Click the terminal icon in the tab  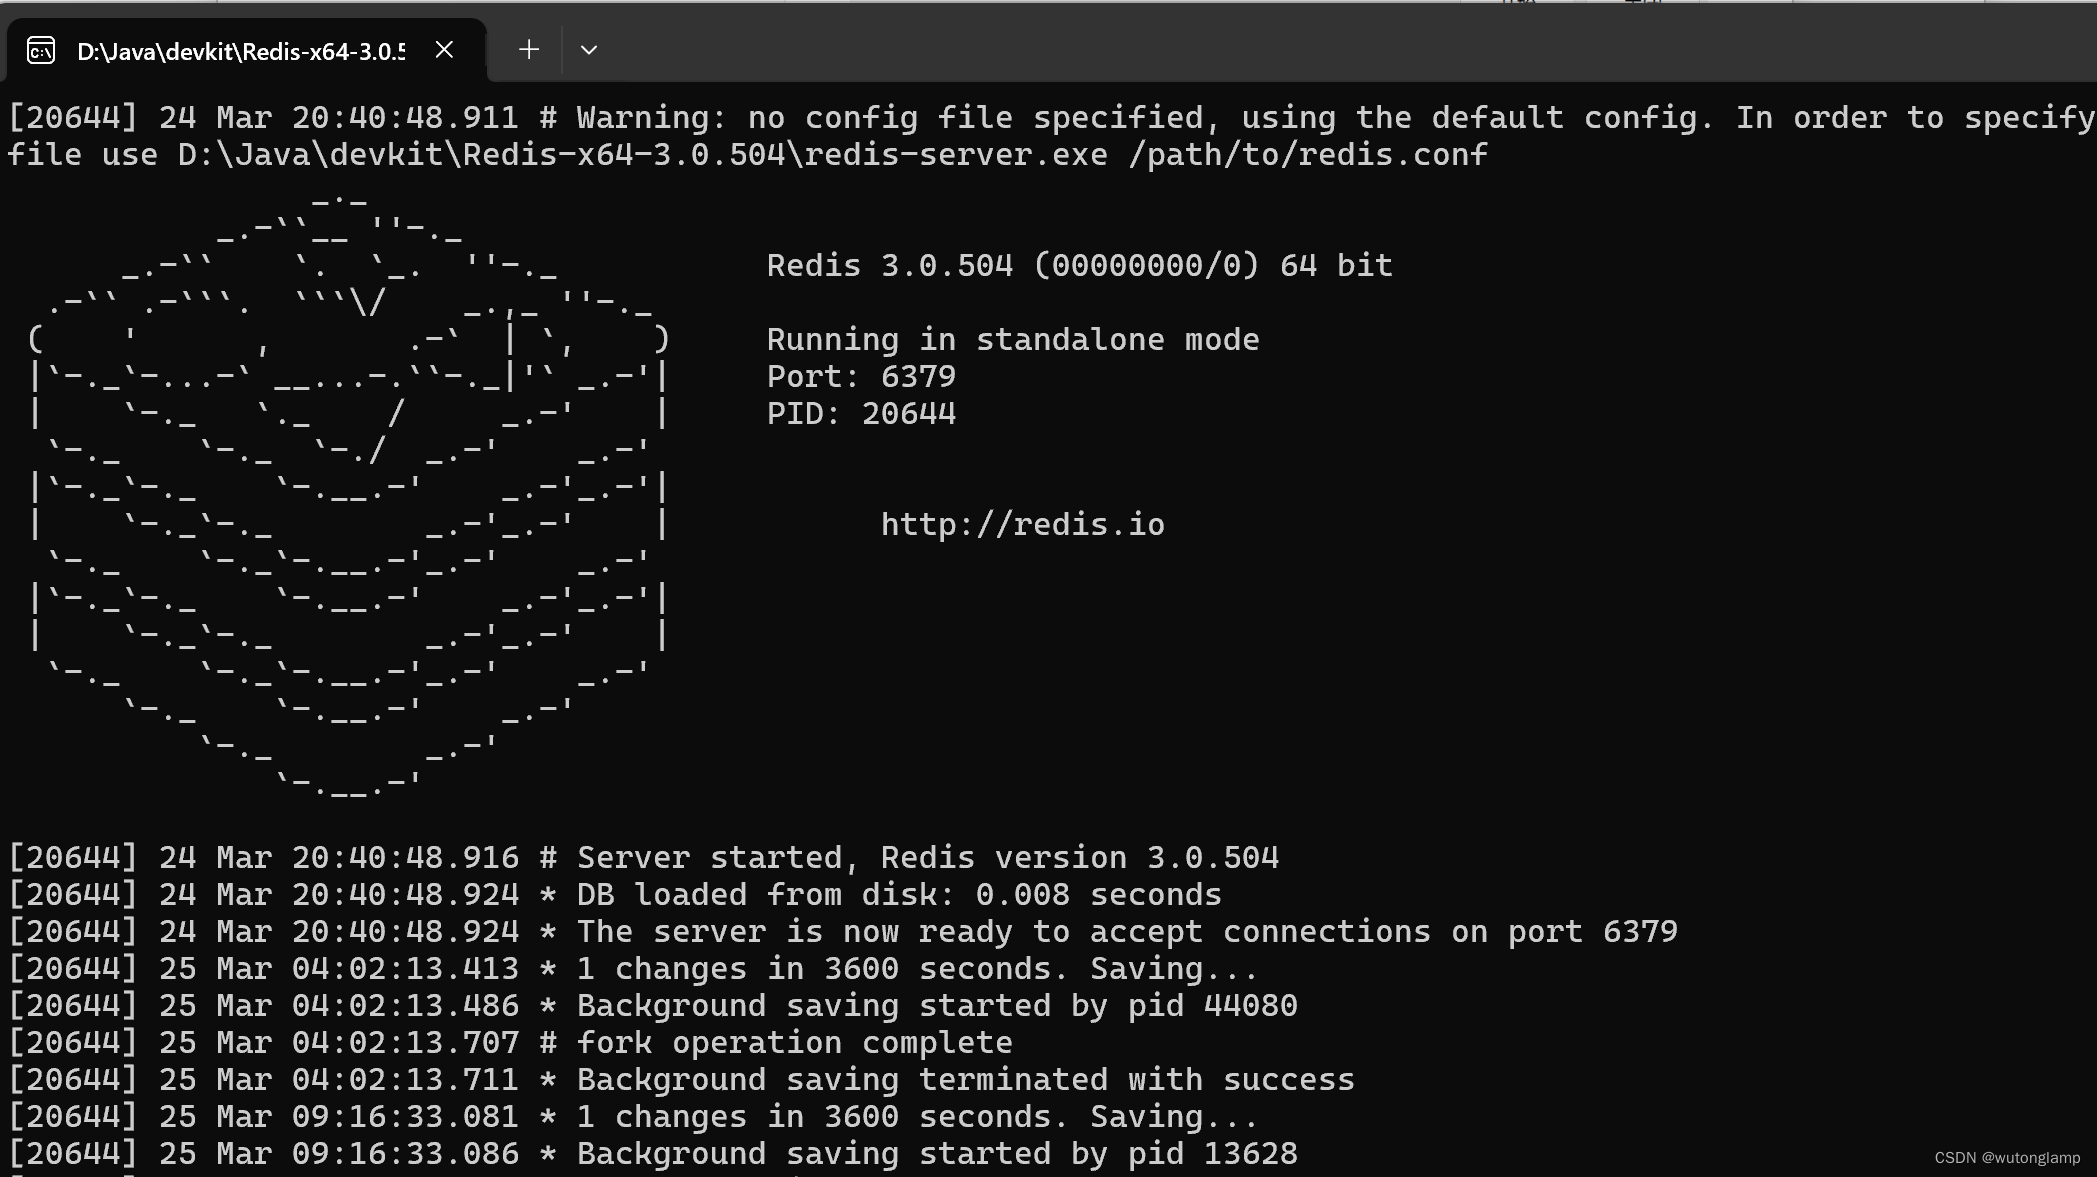(41, 50)
